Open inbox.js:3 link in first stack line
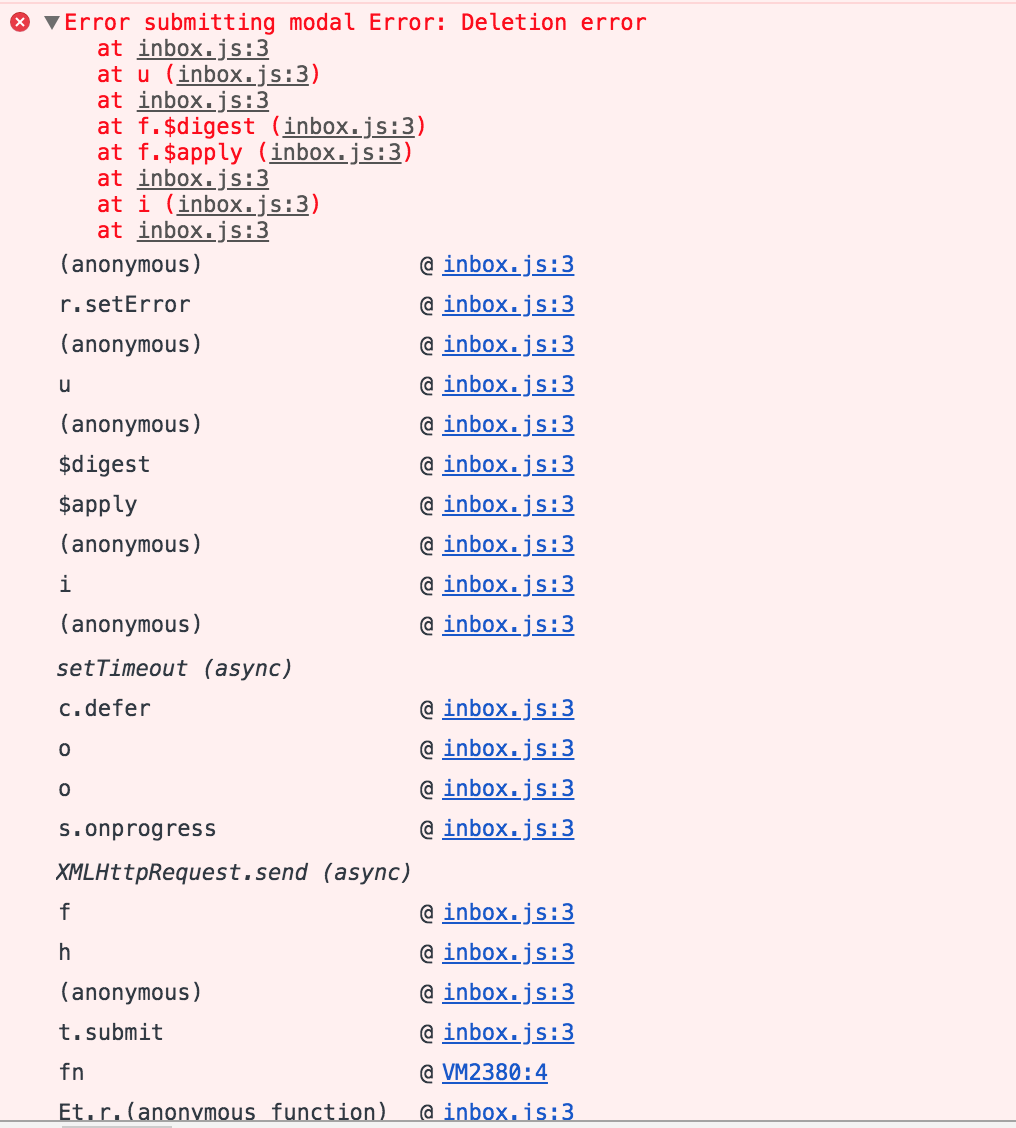The width and height of the screenshot is (1016, 1128). click(204, 48)
